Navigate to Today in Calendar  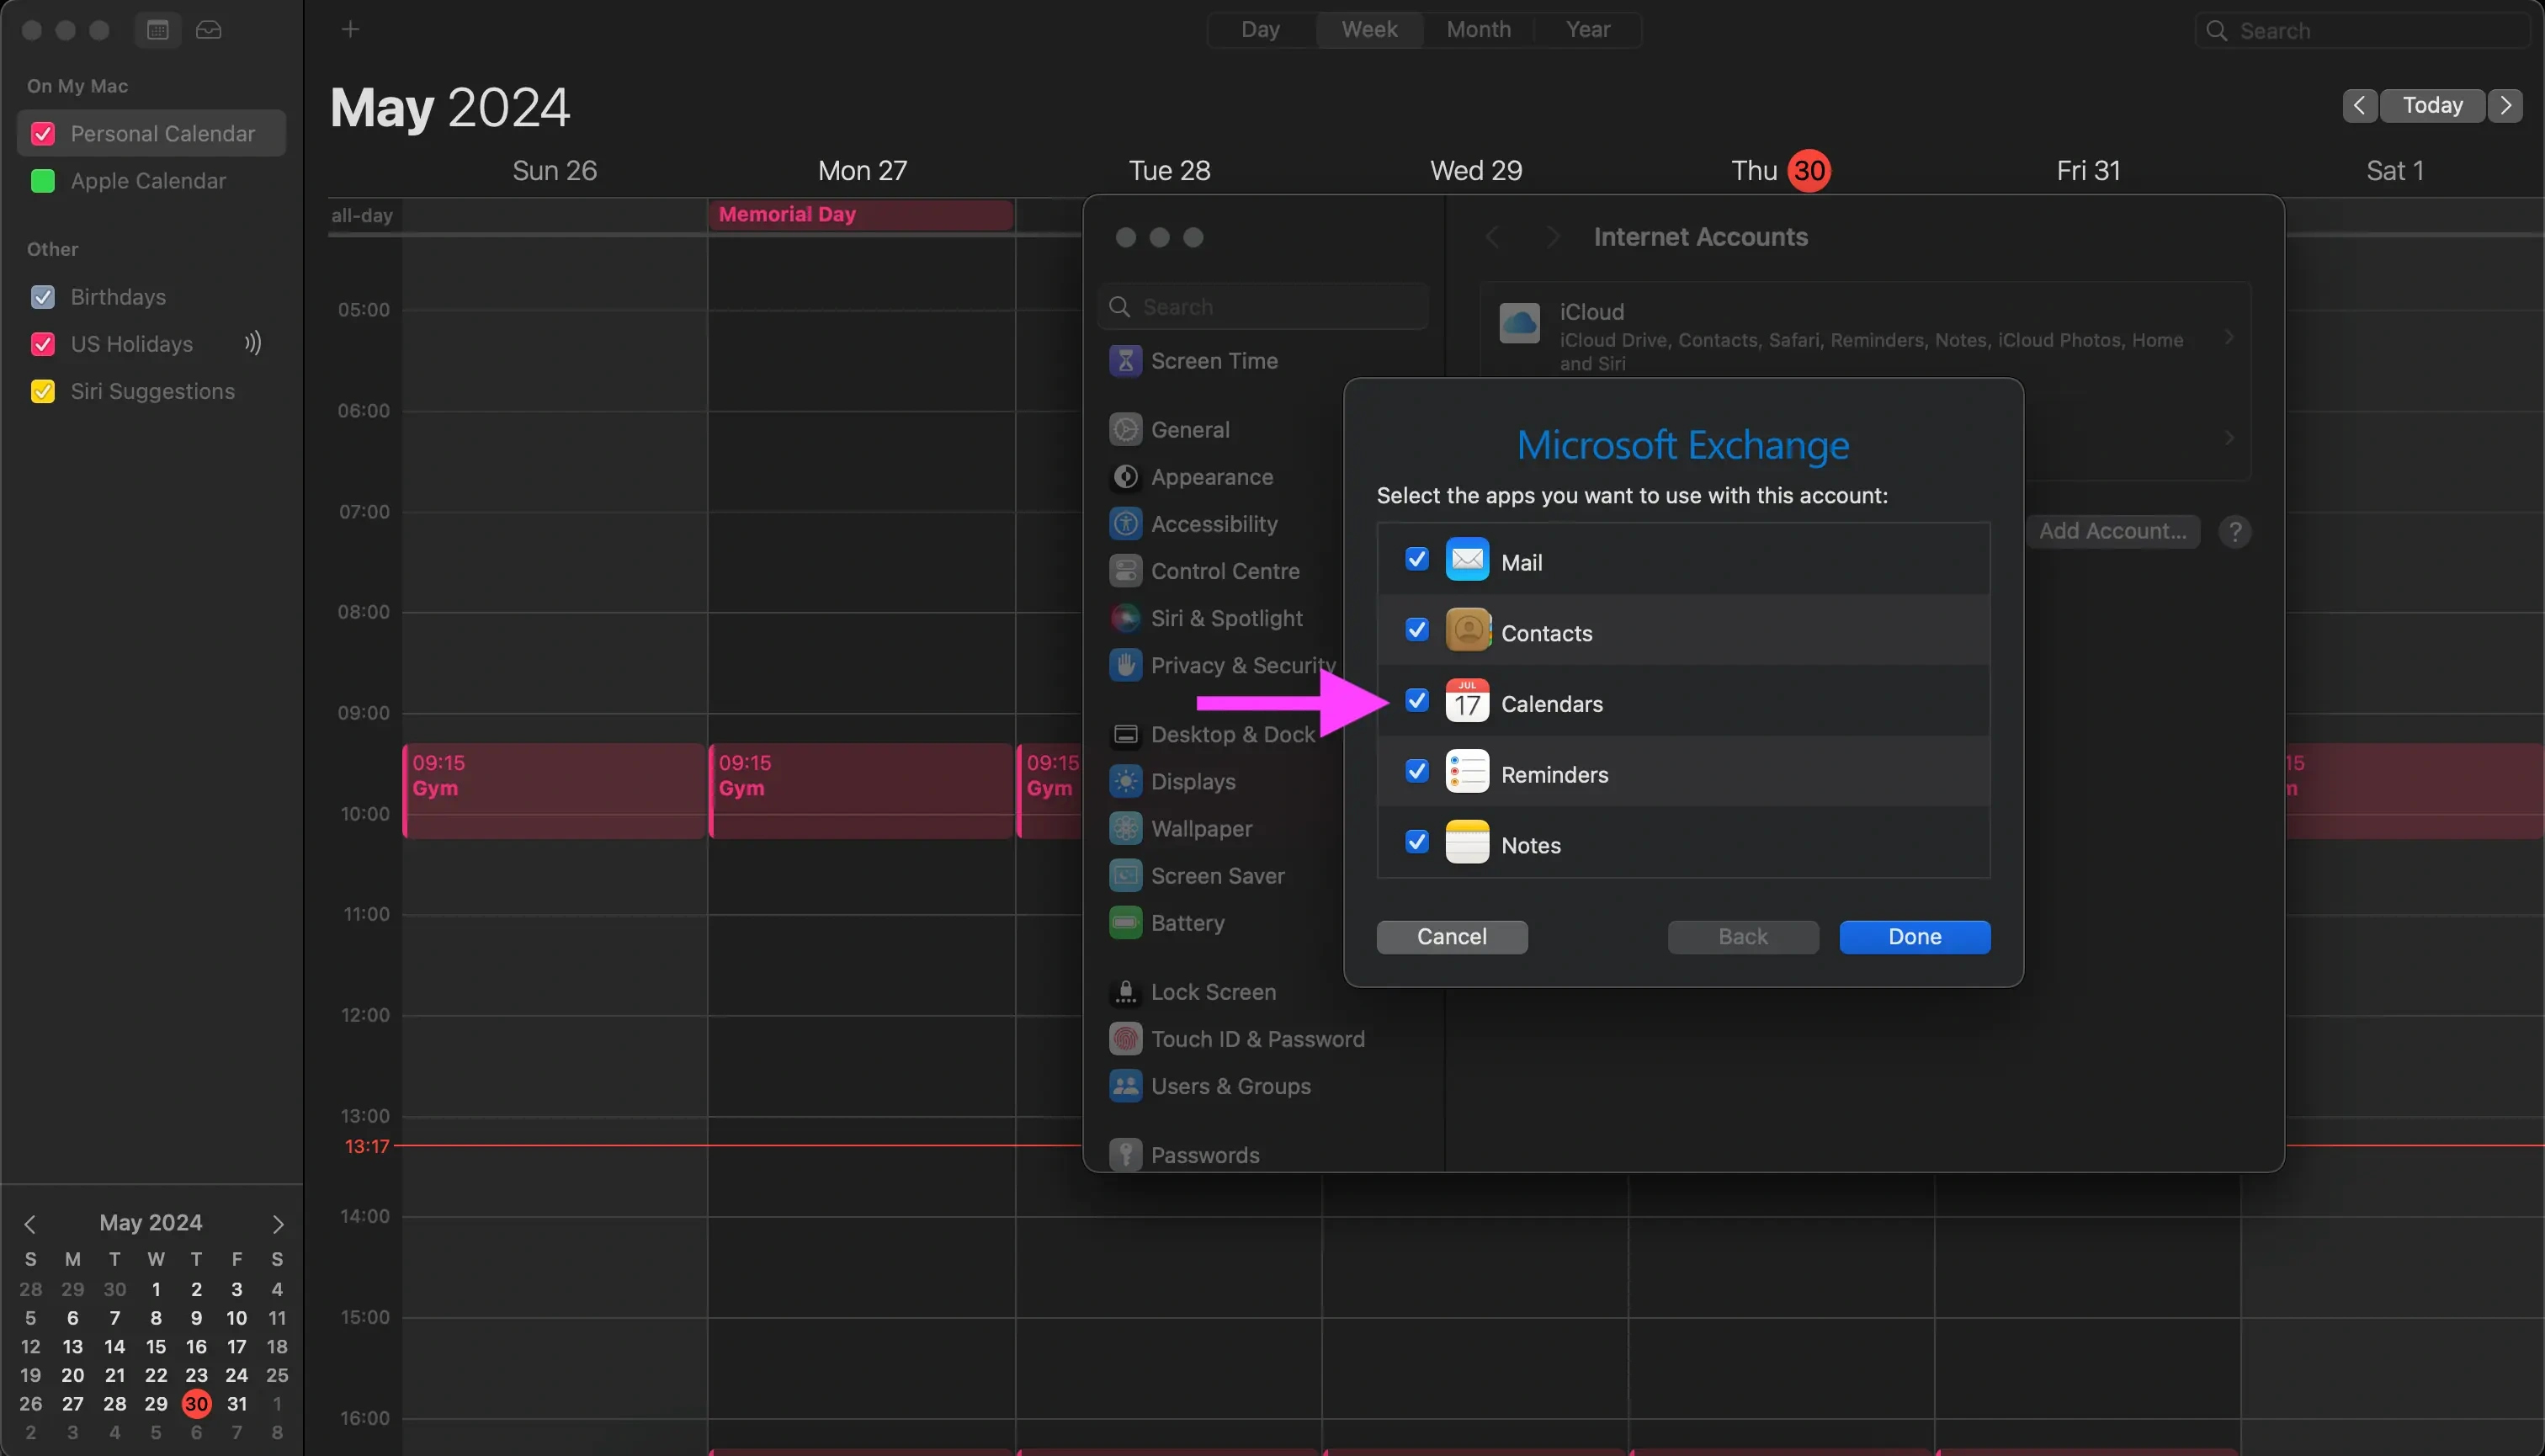coord(2433,104)
